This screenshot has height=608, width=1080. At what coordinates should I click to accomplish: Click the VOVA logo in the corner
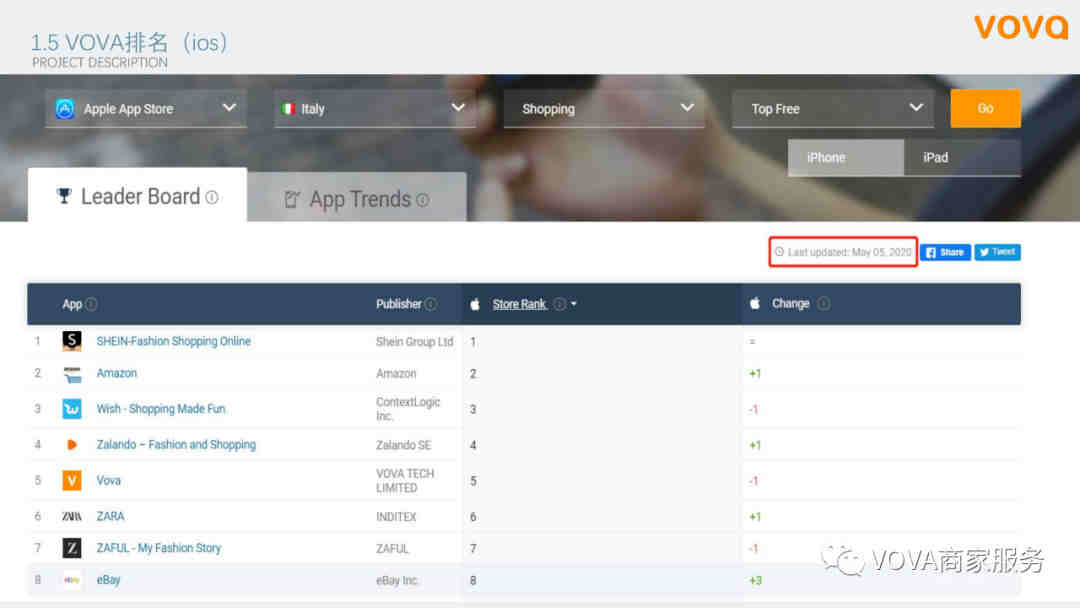(1021, 28)
